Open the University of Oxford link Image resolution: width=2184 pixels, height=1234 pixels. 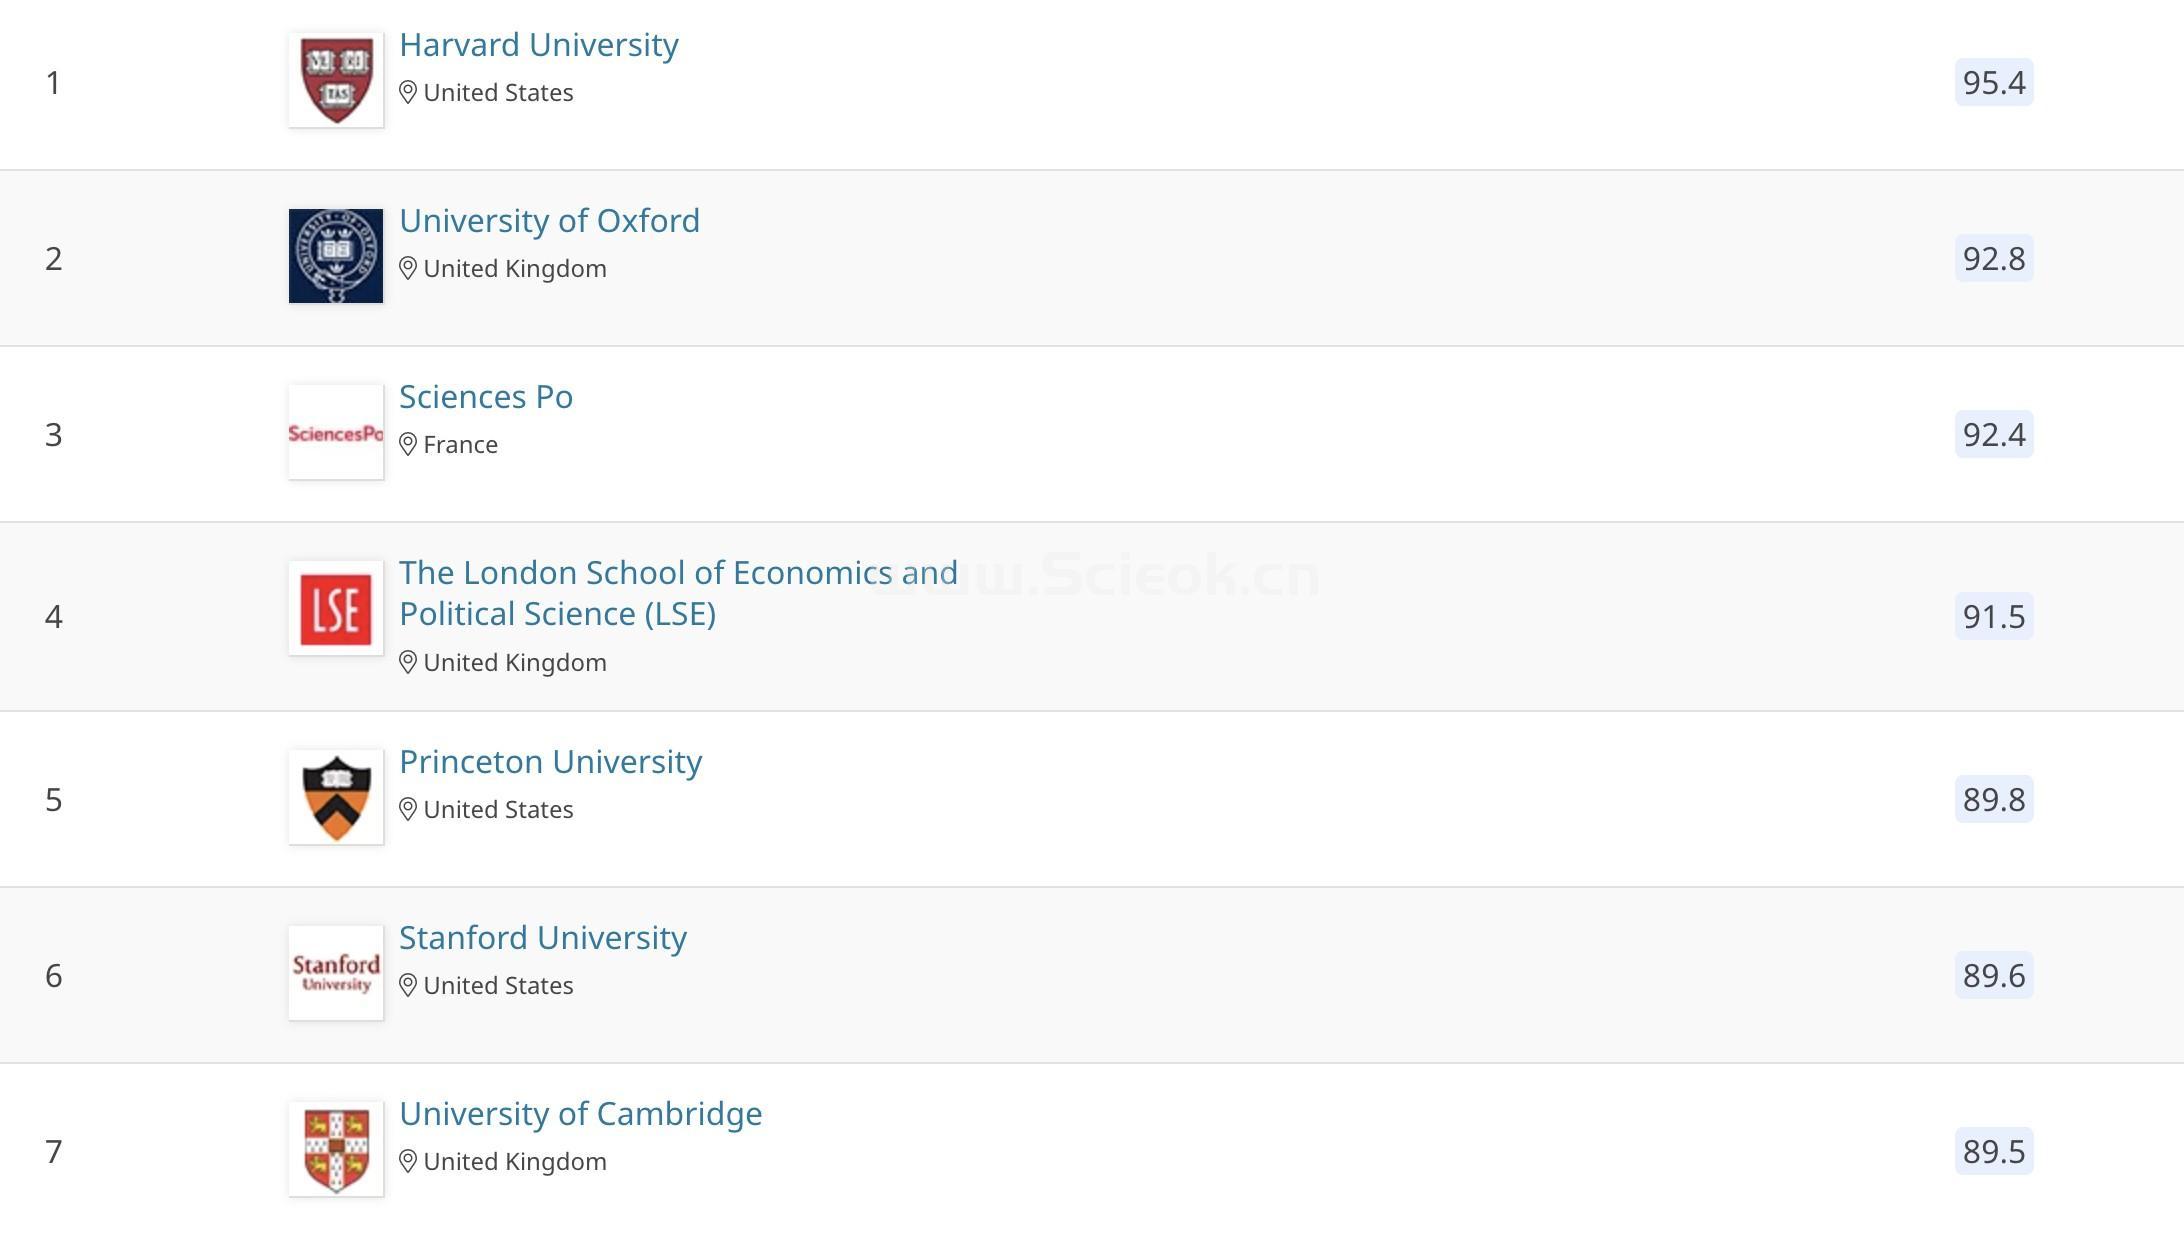pyautogui.click(x=549, y=221)
